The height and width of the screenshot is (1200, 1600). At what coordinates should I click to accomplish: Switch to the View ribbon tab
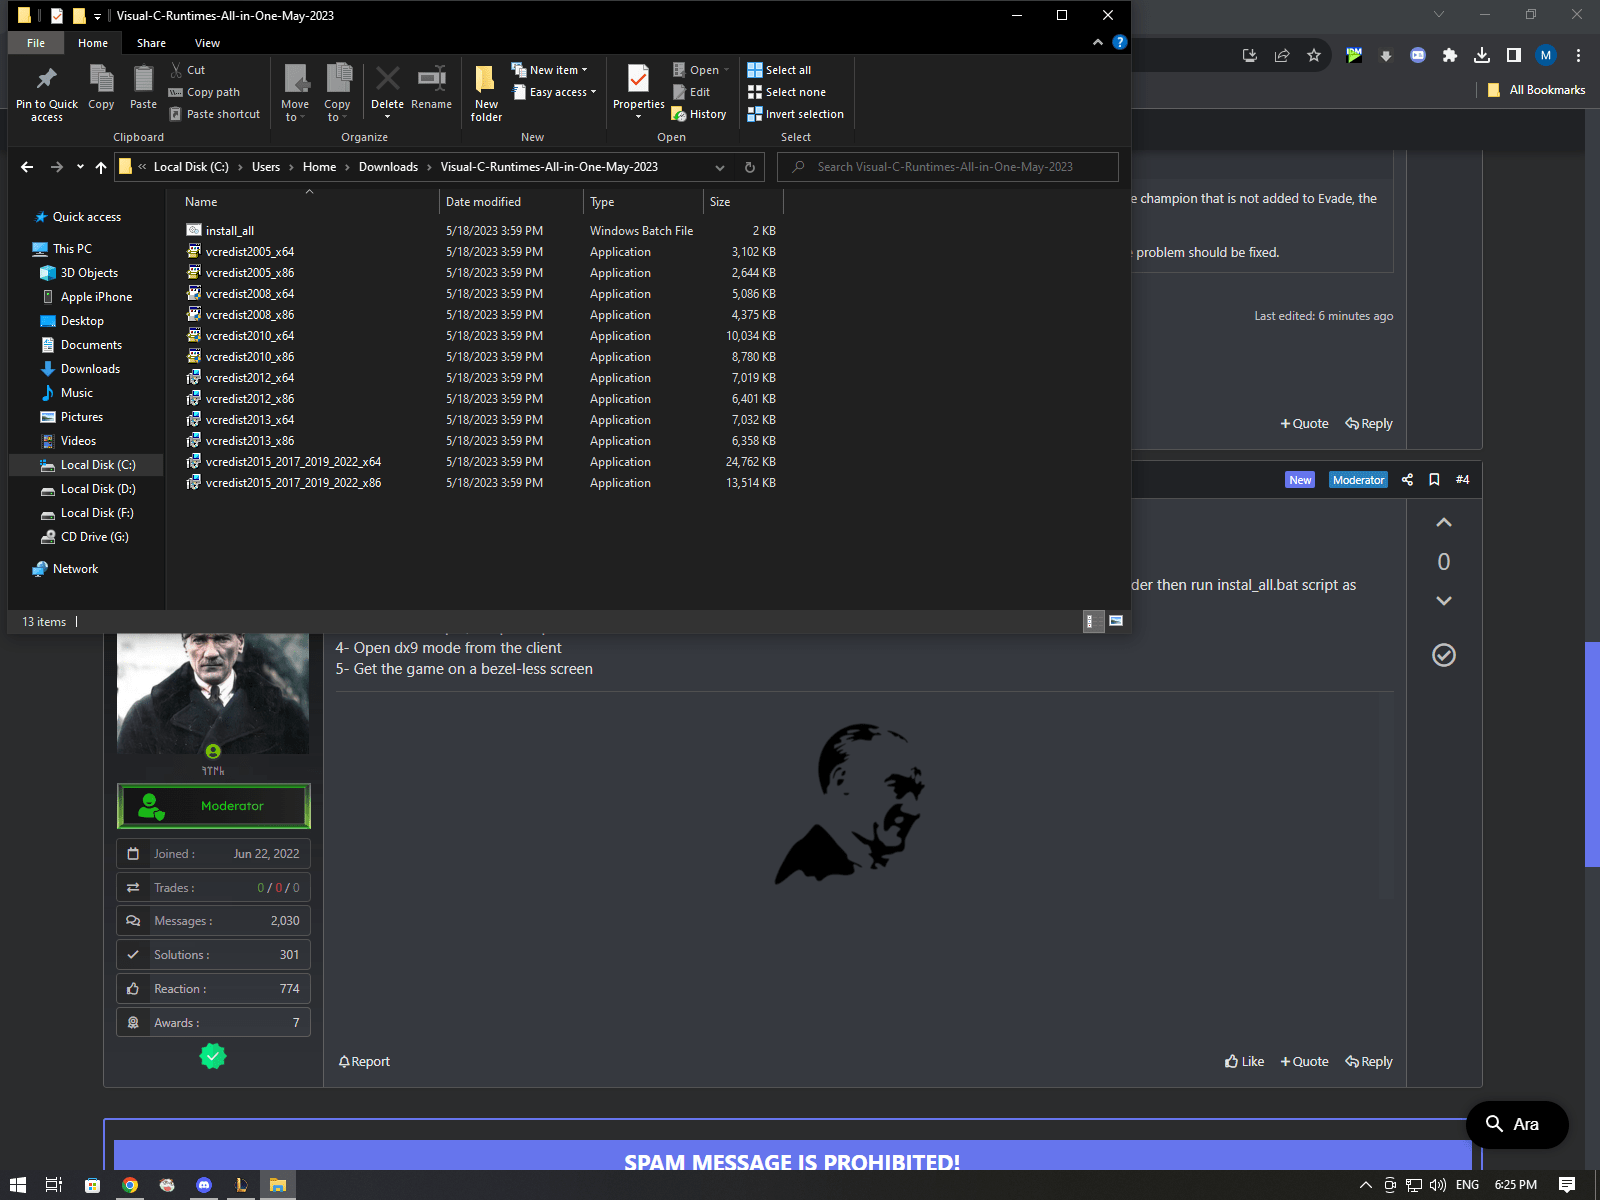(x=207, y=43)
